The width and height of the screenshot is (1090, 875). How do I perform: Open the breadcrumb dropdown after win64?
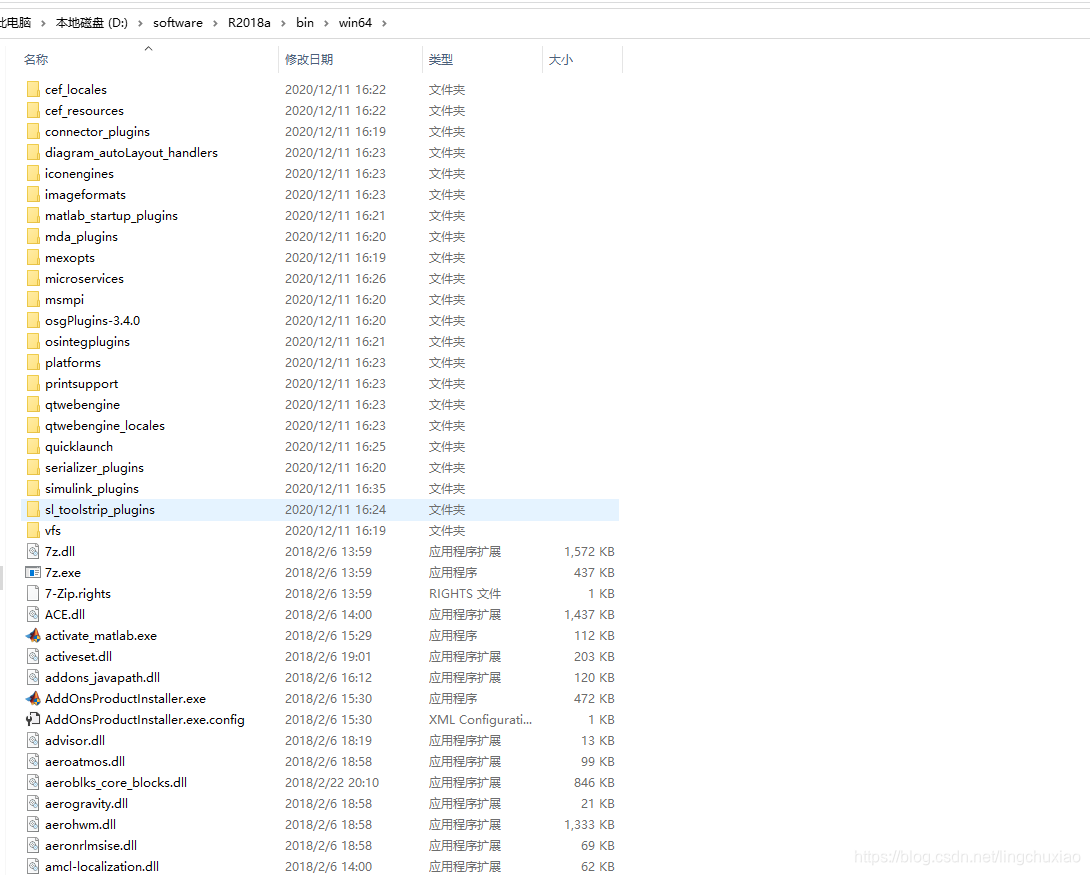(383, 22)
